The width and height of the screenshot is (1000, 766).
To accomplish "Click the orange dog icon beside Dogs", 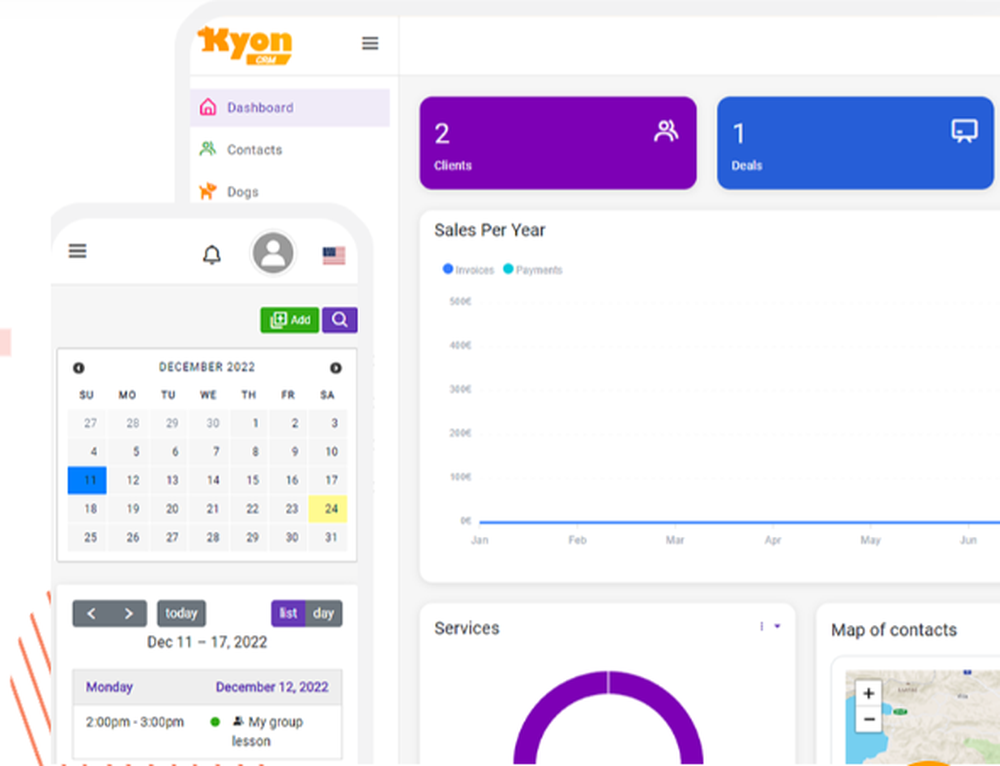I will click(208, 191).
